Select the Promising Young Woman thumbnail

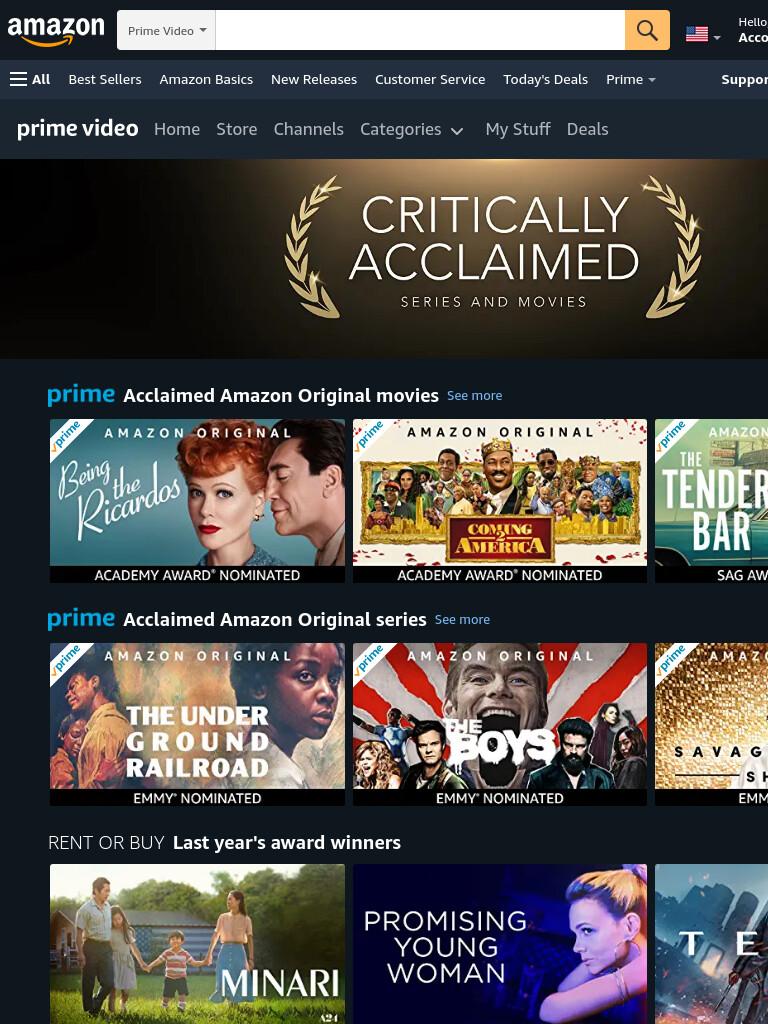pos(500,944)
